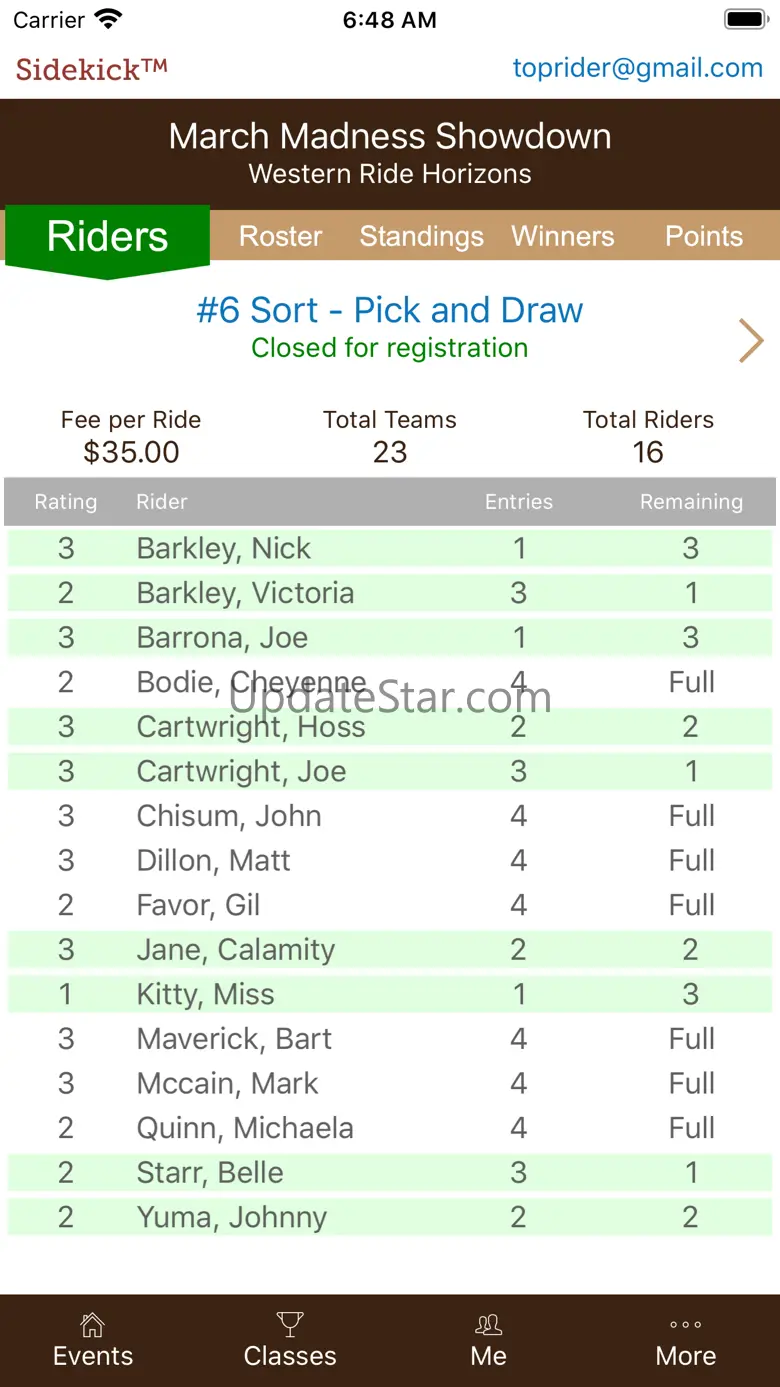
Task: Tap the Wi-Fi status icon
Action: pos(108,20)
